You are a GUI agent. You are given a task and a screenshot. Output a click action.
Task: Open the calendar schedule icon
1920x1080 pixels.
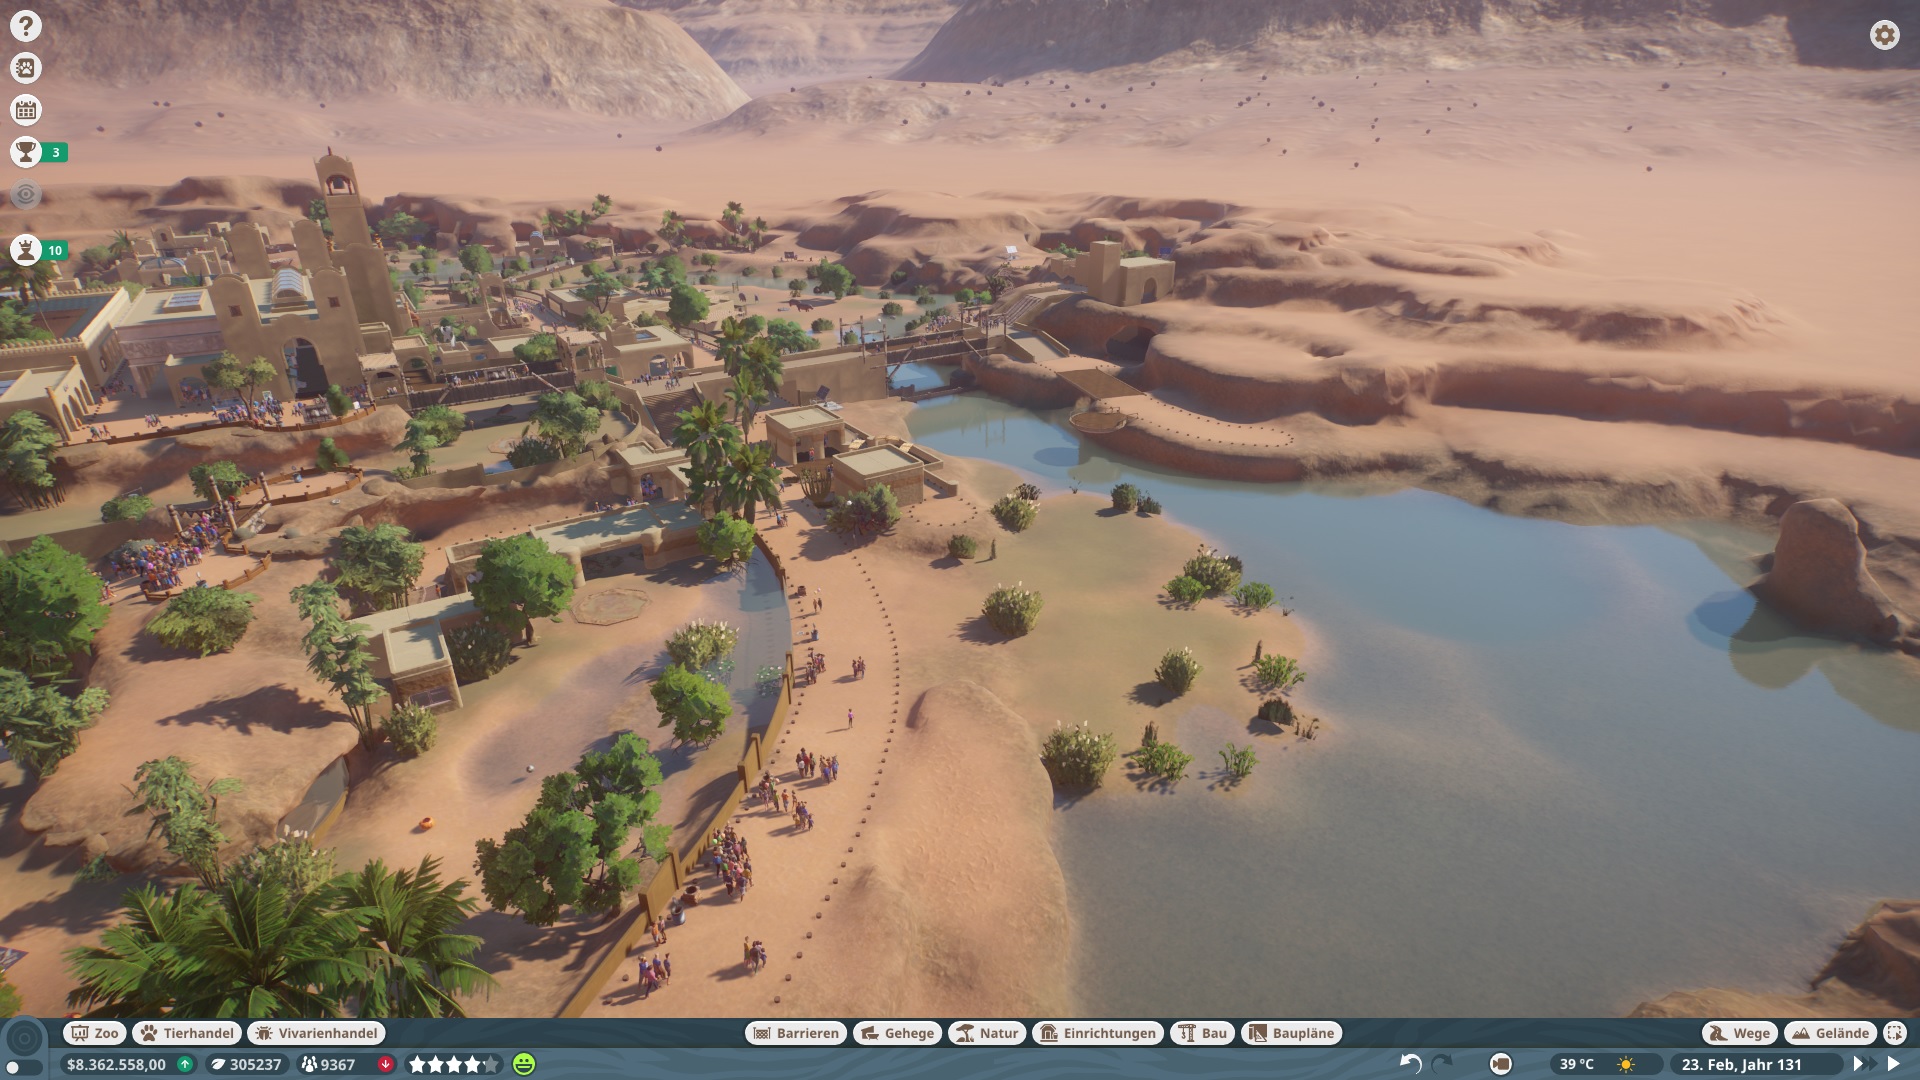point(26,110)
